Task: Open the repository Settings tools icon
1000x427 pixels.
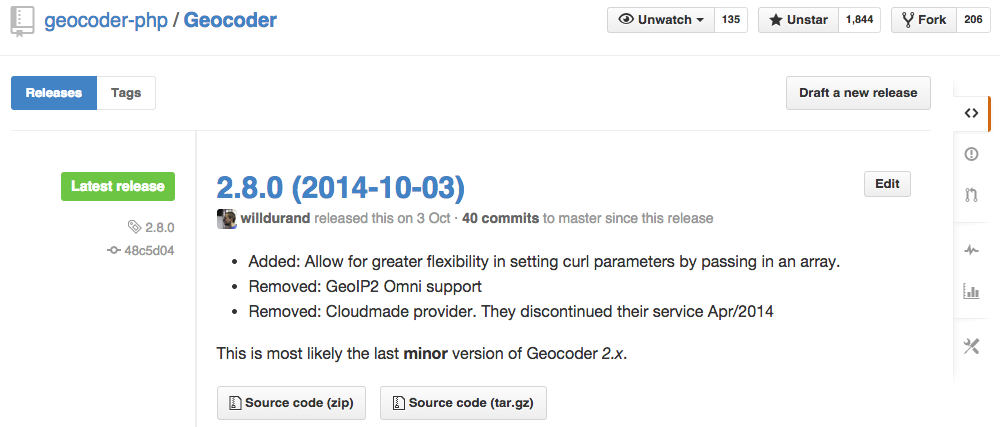Action: click(971, 347)
